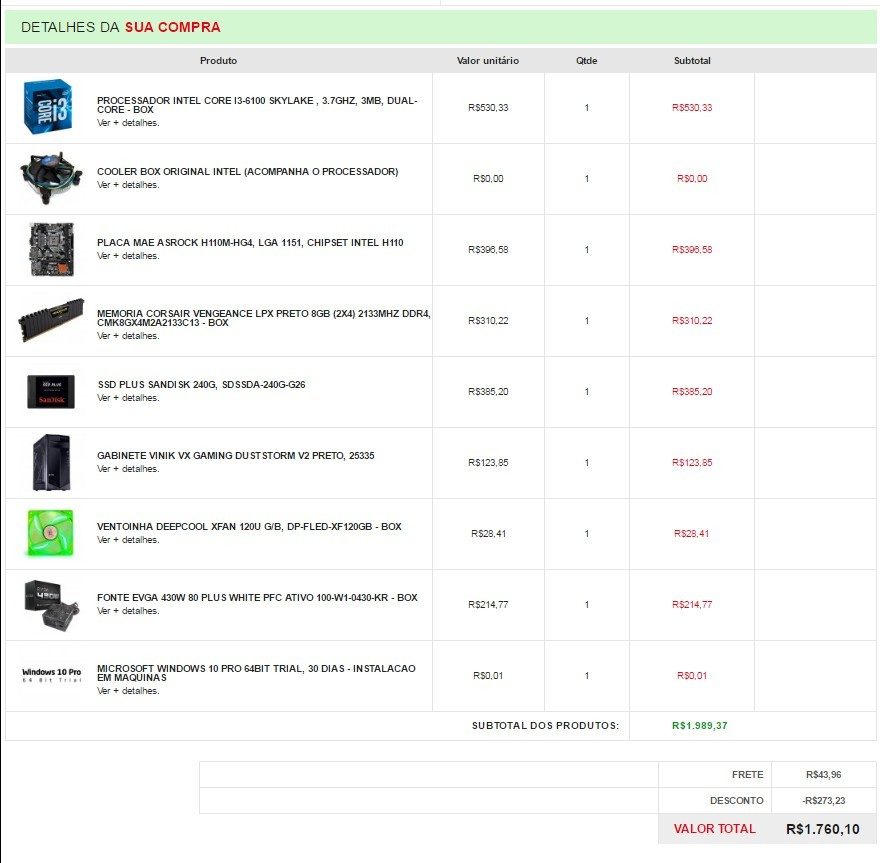Click the EVGA 430W power supply image
The image size is (880, 863).
(x=52, y=605)
